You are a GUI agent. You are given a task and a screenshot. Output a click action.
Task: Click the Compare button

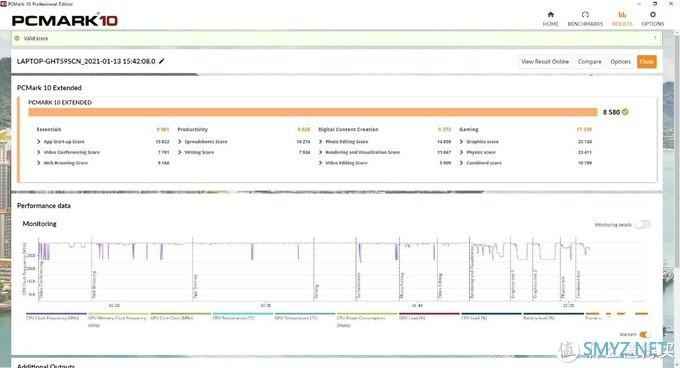point(589,62)
